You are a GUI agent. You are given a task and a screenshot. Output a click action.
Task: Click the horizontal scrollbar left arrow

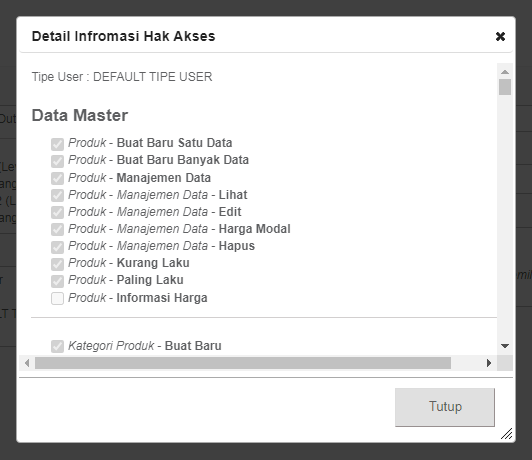pos(27,363)
